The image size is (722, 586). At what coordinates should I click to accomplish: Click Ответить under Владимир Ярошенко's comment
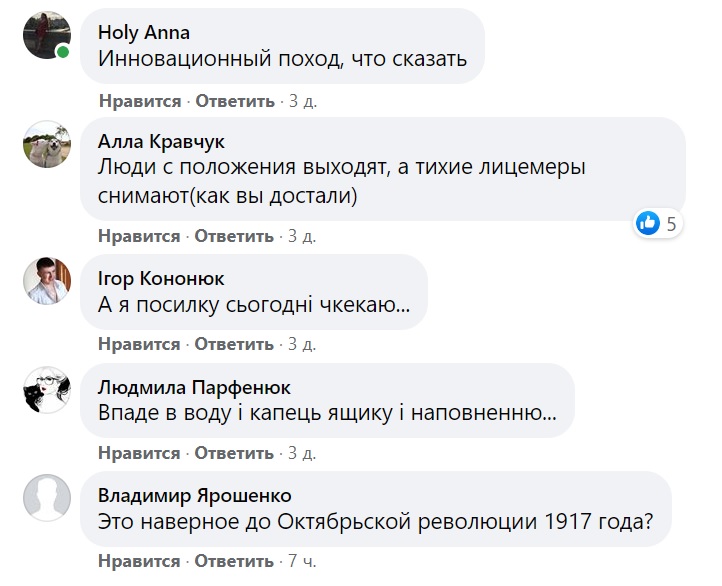tap(234, 562)
